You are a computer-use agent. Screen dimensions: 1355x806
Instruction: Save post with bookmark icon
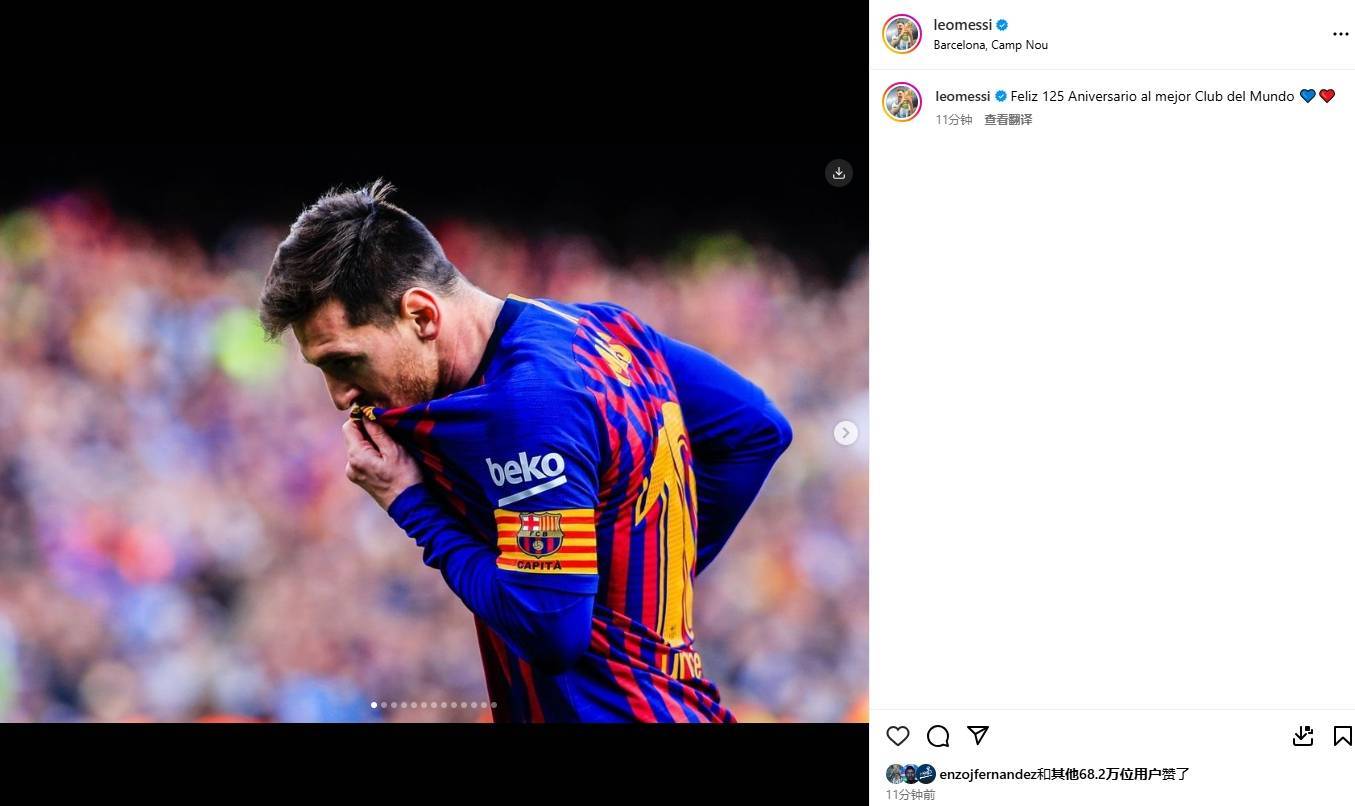point(1343,736)
